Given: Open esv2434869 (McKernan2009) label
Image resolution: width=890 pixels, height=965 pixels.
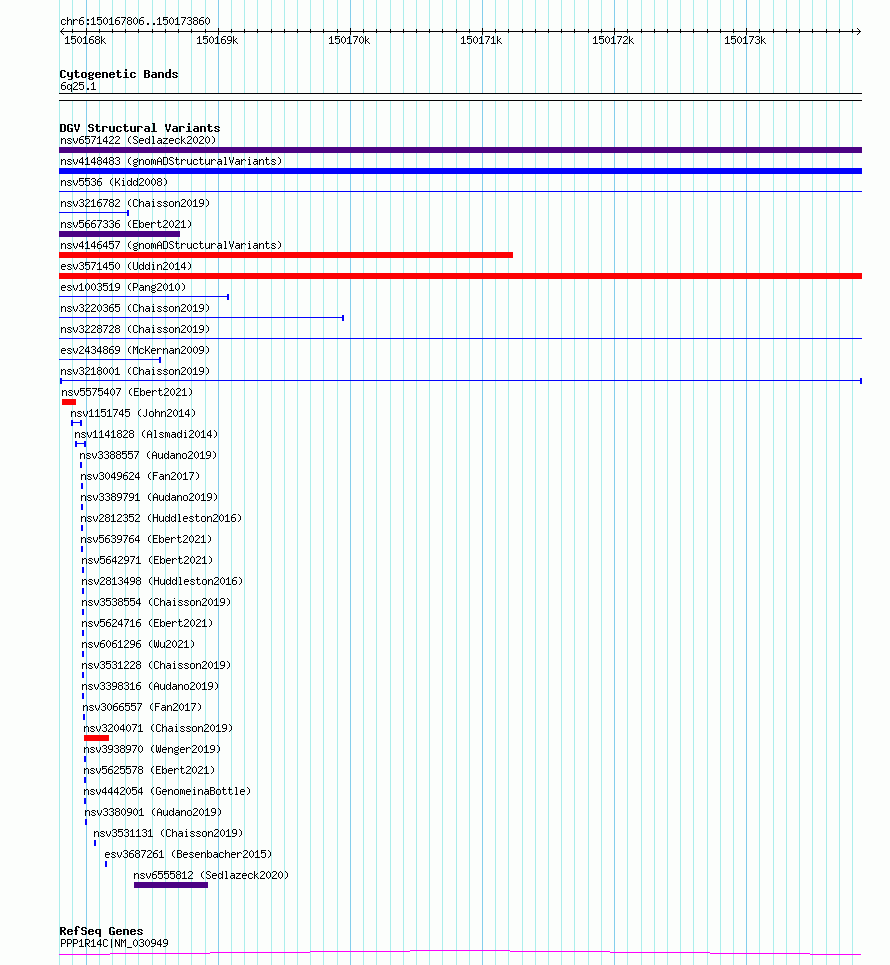Looking at the screenshot, I should 135,350.
